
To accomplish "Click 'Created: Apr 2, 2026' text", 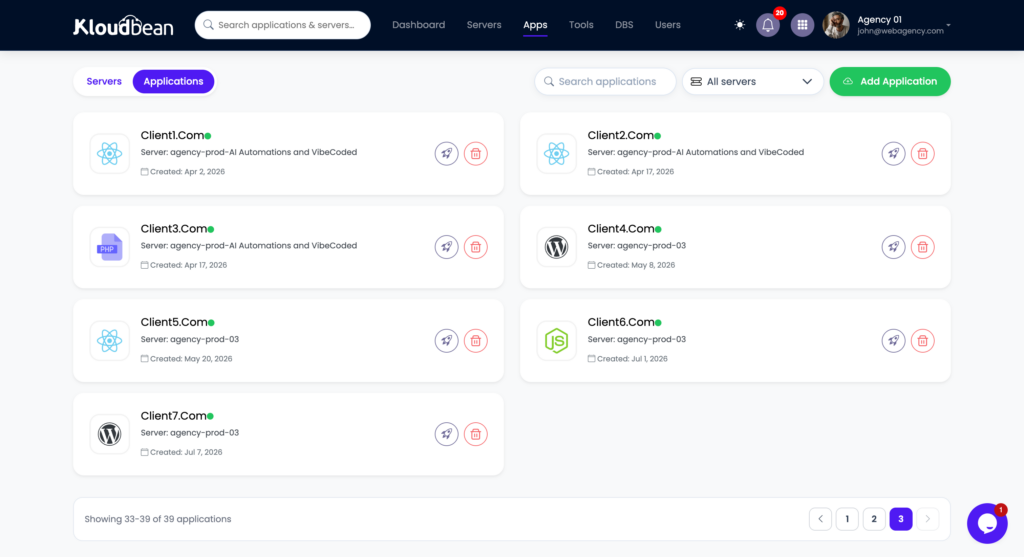I will (x=187, y=172).
